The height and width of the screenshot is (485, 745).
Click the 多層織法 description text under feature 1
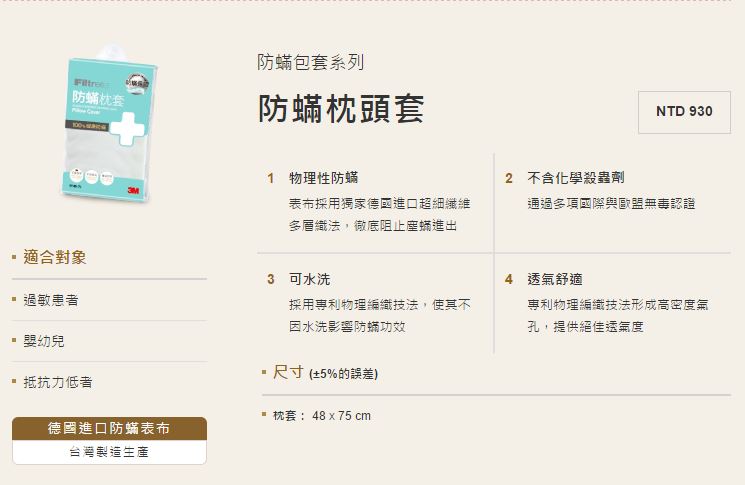pyautogui.click(x=373, y=226)
